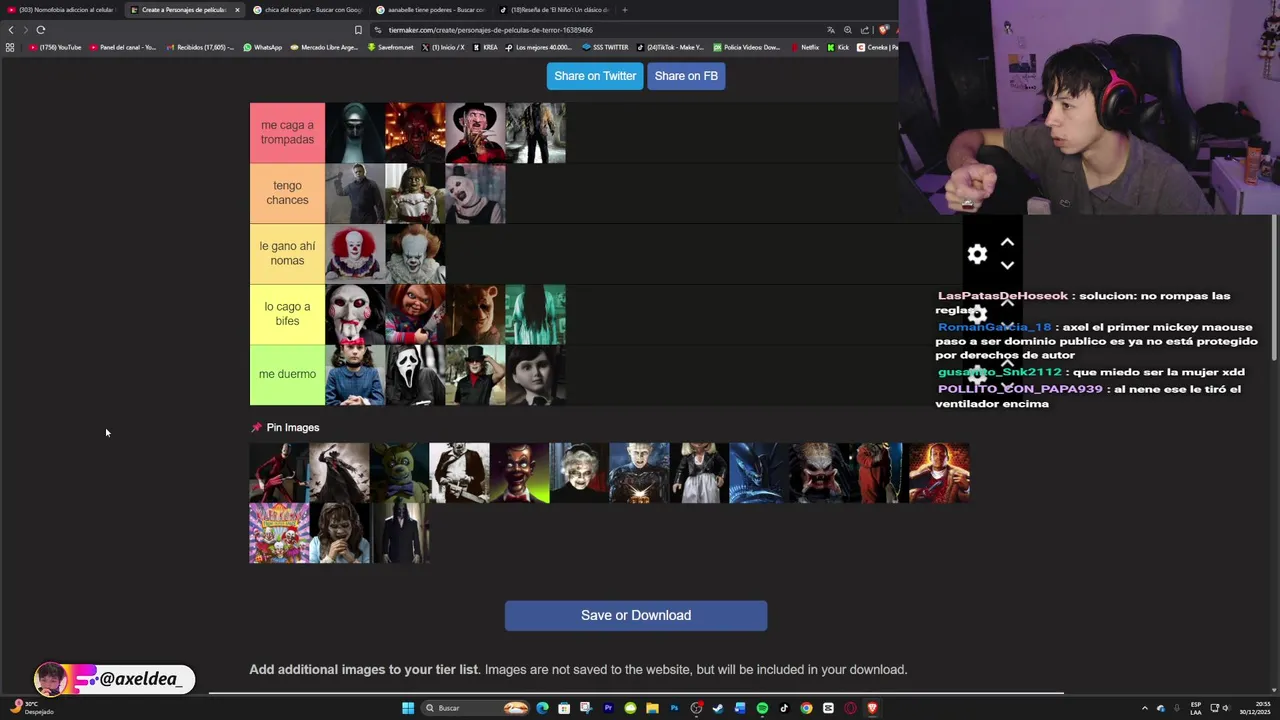Click the Windows taskbar Buscar search box
Image resolution: width=1280 pixels, height=720 pixels.
point(475,708)
